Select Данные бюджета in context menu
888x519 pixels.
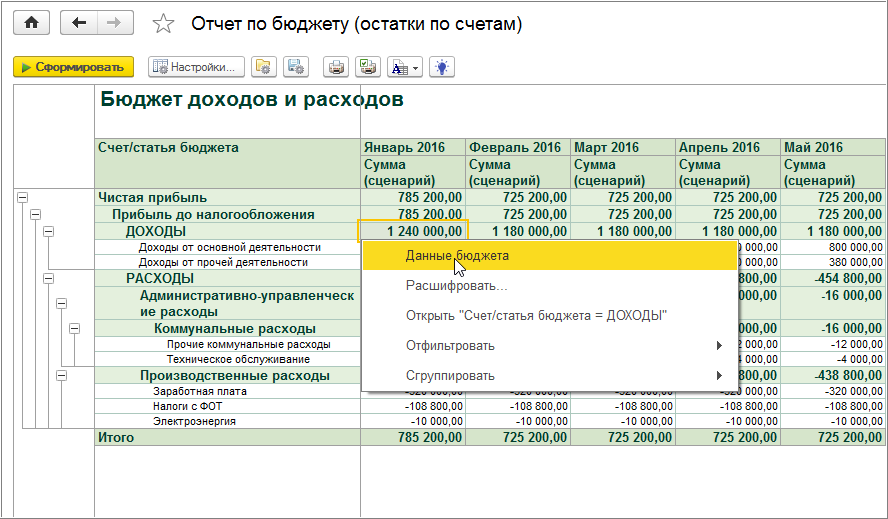point(457,256)
